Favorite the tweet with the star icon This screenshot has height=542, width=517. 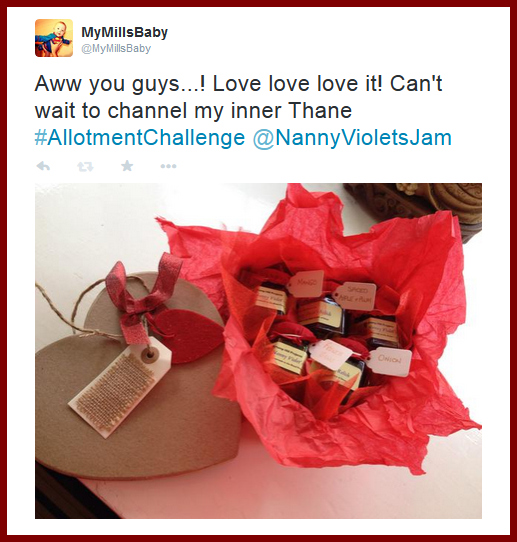point(127,166)
